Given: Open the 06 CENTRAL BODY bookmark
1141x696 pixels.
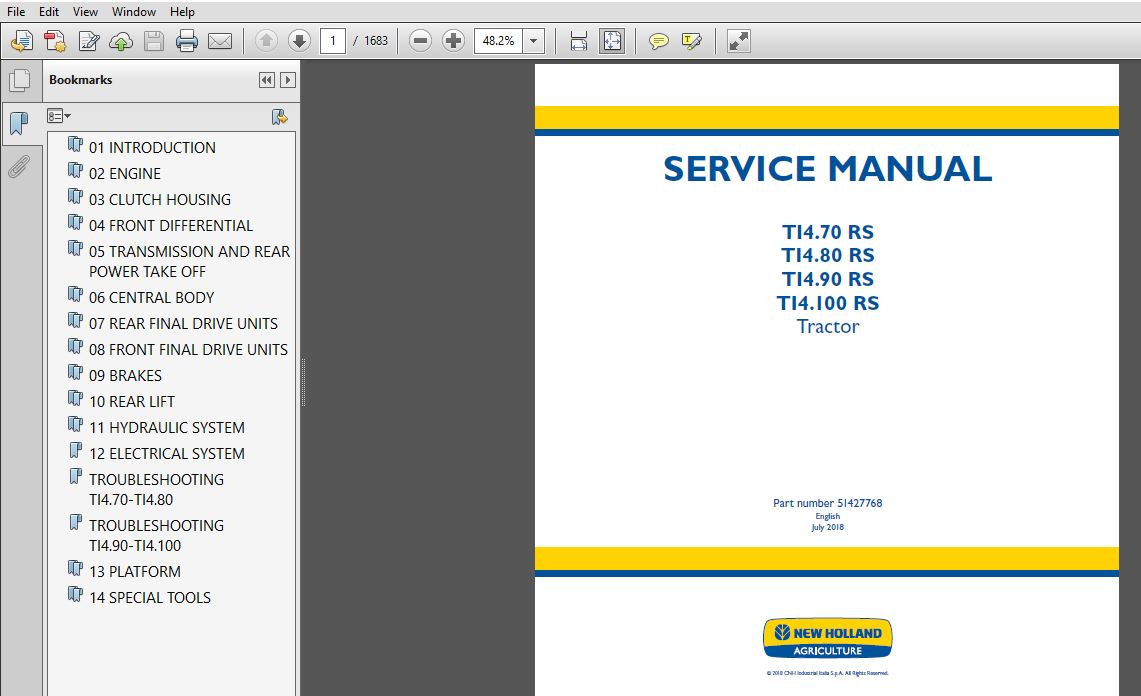Looking at the screenshot, I should click(x=151, y=298).
